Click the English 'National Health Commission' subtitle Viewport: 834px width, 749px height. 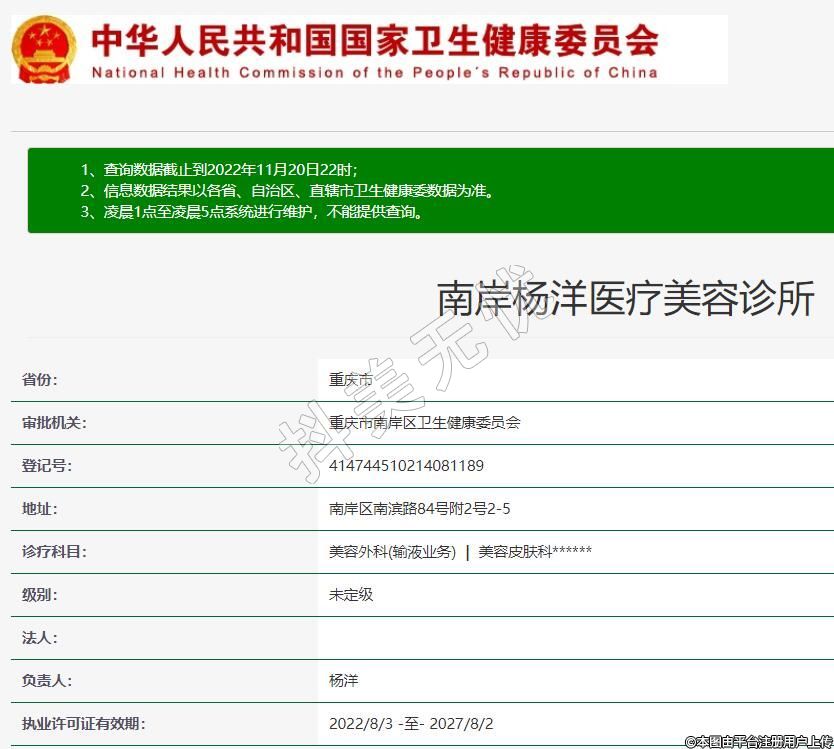(x=374, y=73)
